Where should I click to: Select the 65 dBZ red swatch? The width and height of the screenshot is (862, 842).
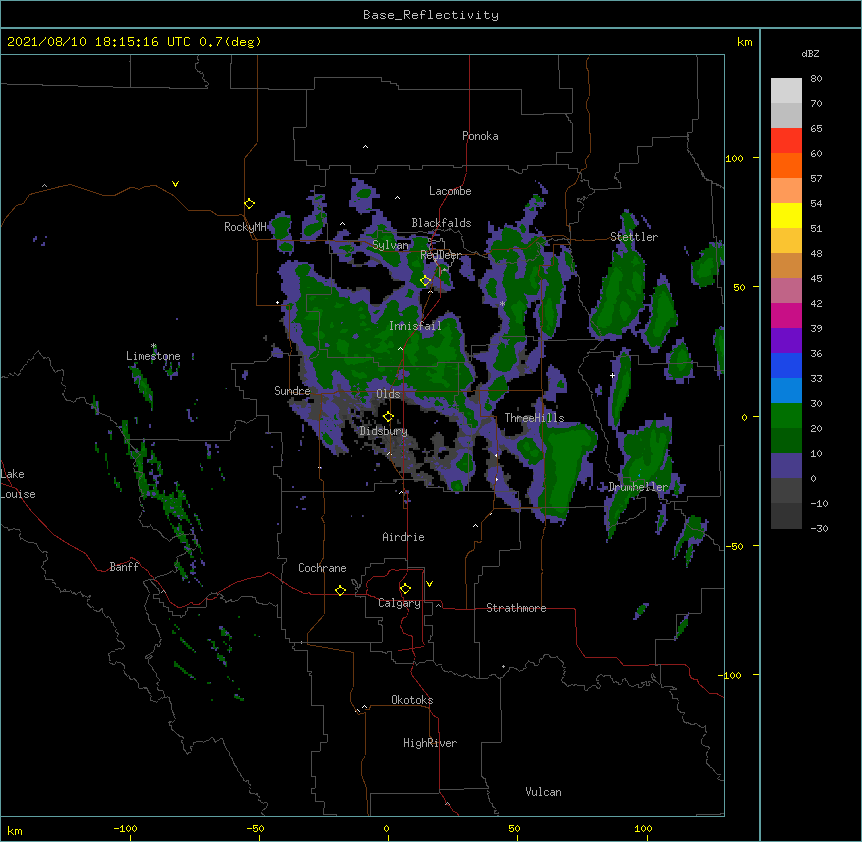(786, 141)
